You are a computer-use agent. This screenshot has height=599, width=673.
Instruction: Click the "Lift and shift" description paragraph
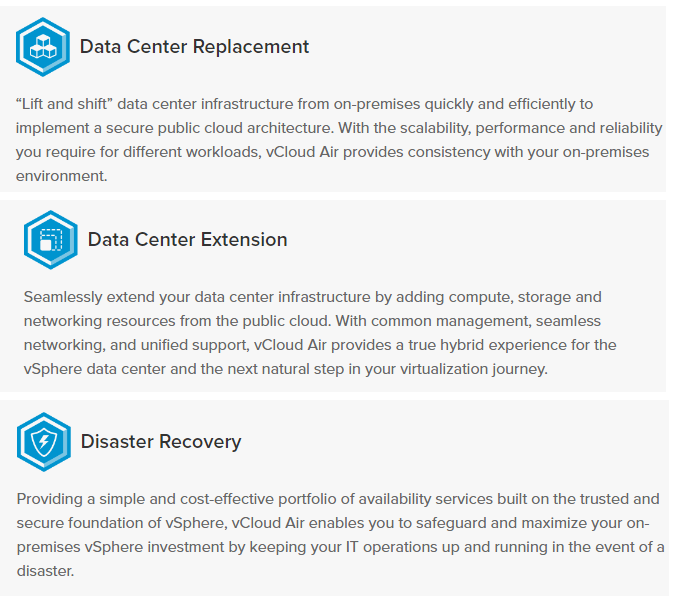(339, 140)
